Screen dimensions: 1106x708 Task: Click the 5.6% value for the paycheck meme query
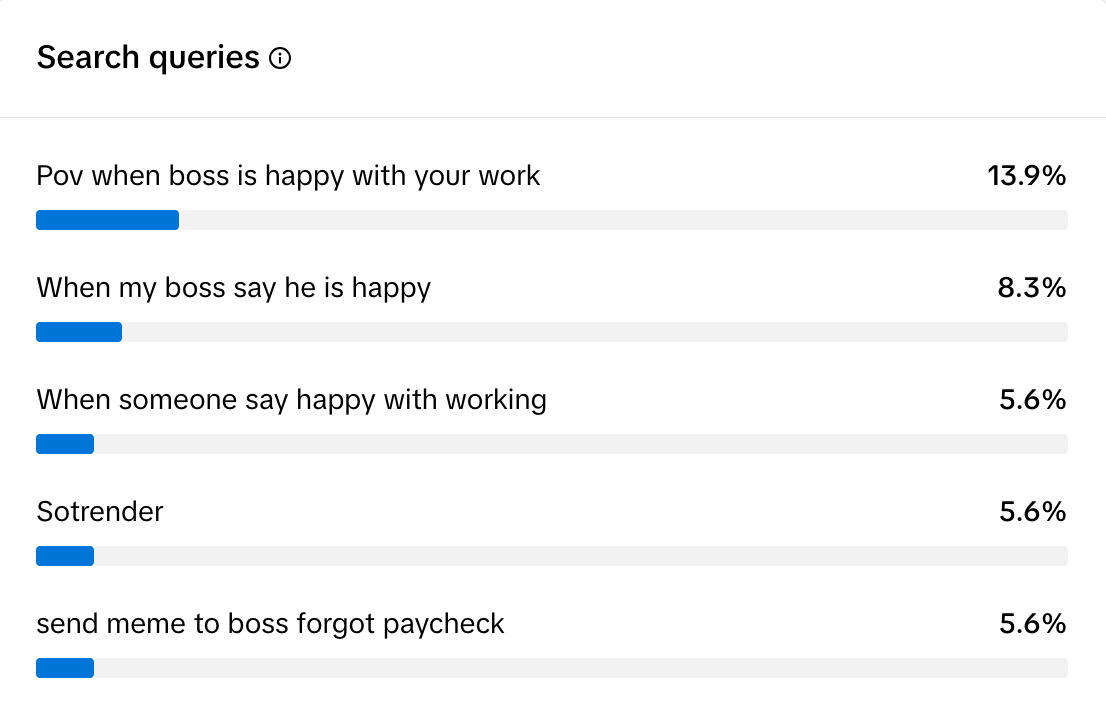coord(1032,624)
